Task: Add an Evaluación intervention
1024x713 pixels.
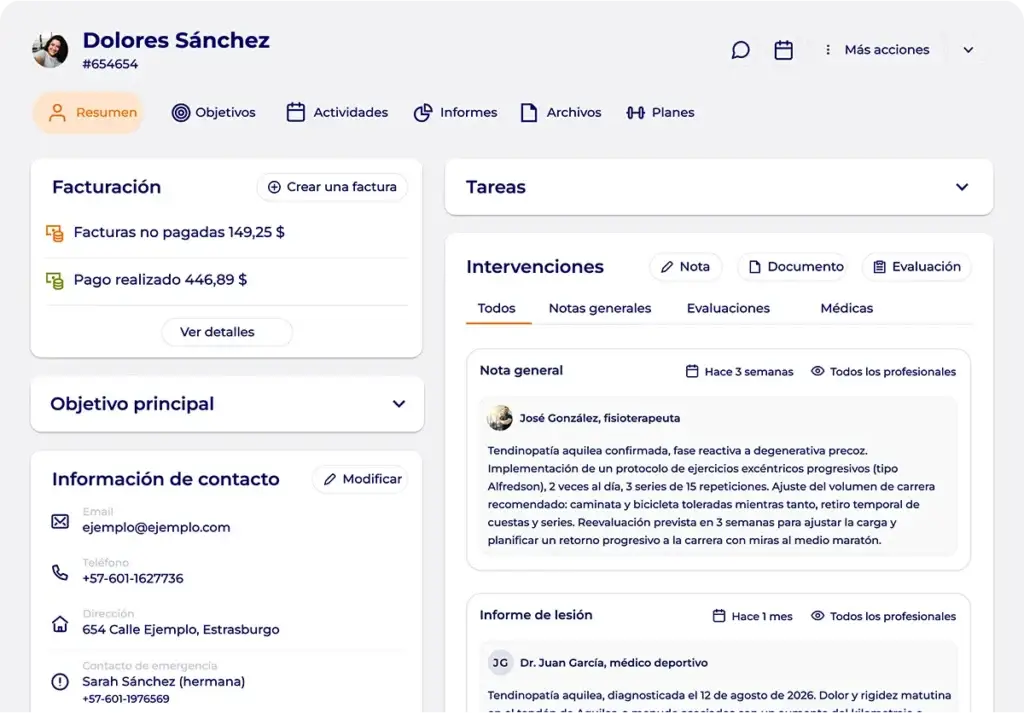Action: click(x=917, y=266)
